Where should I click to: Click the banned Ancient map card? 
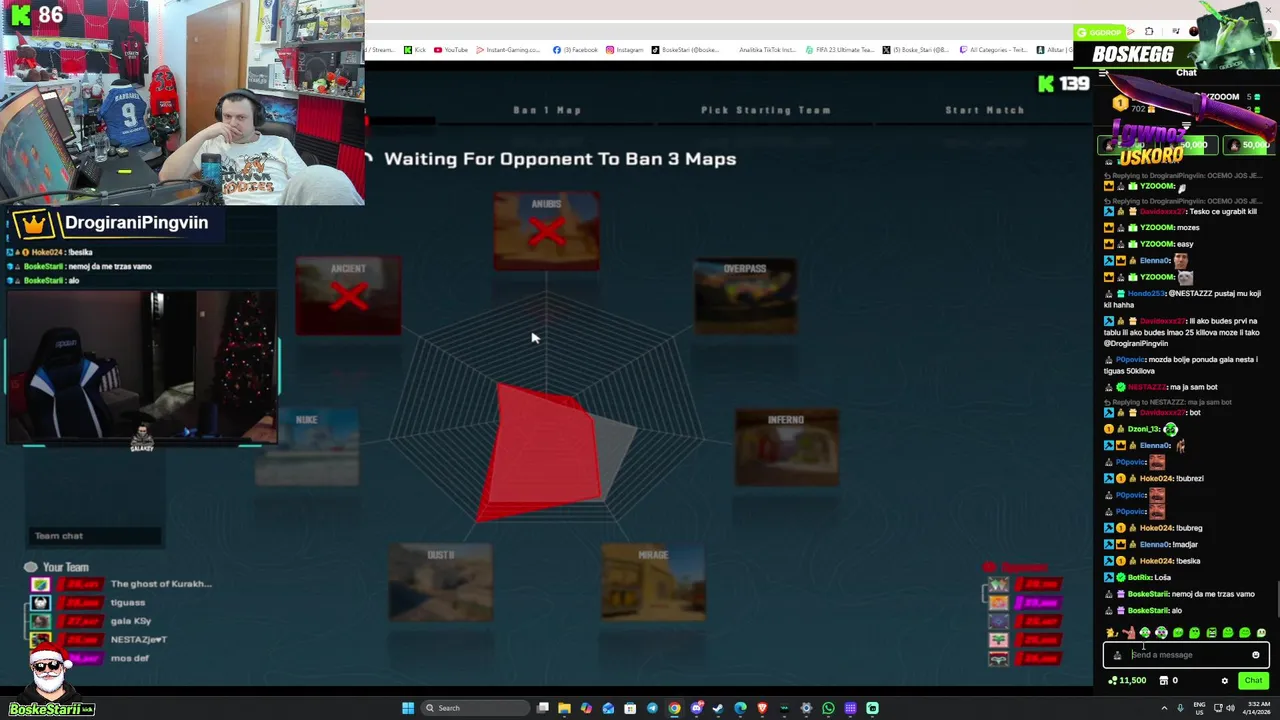click(348, 297)
